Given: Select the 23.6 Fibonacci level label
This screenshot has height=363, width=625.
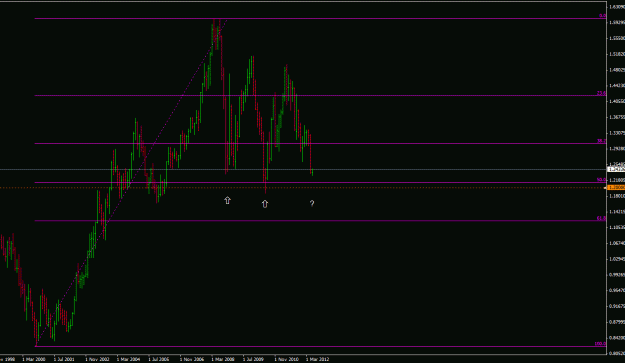Looking at the screenshot, I should (x=601, y=93).
